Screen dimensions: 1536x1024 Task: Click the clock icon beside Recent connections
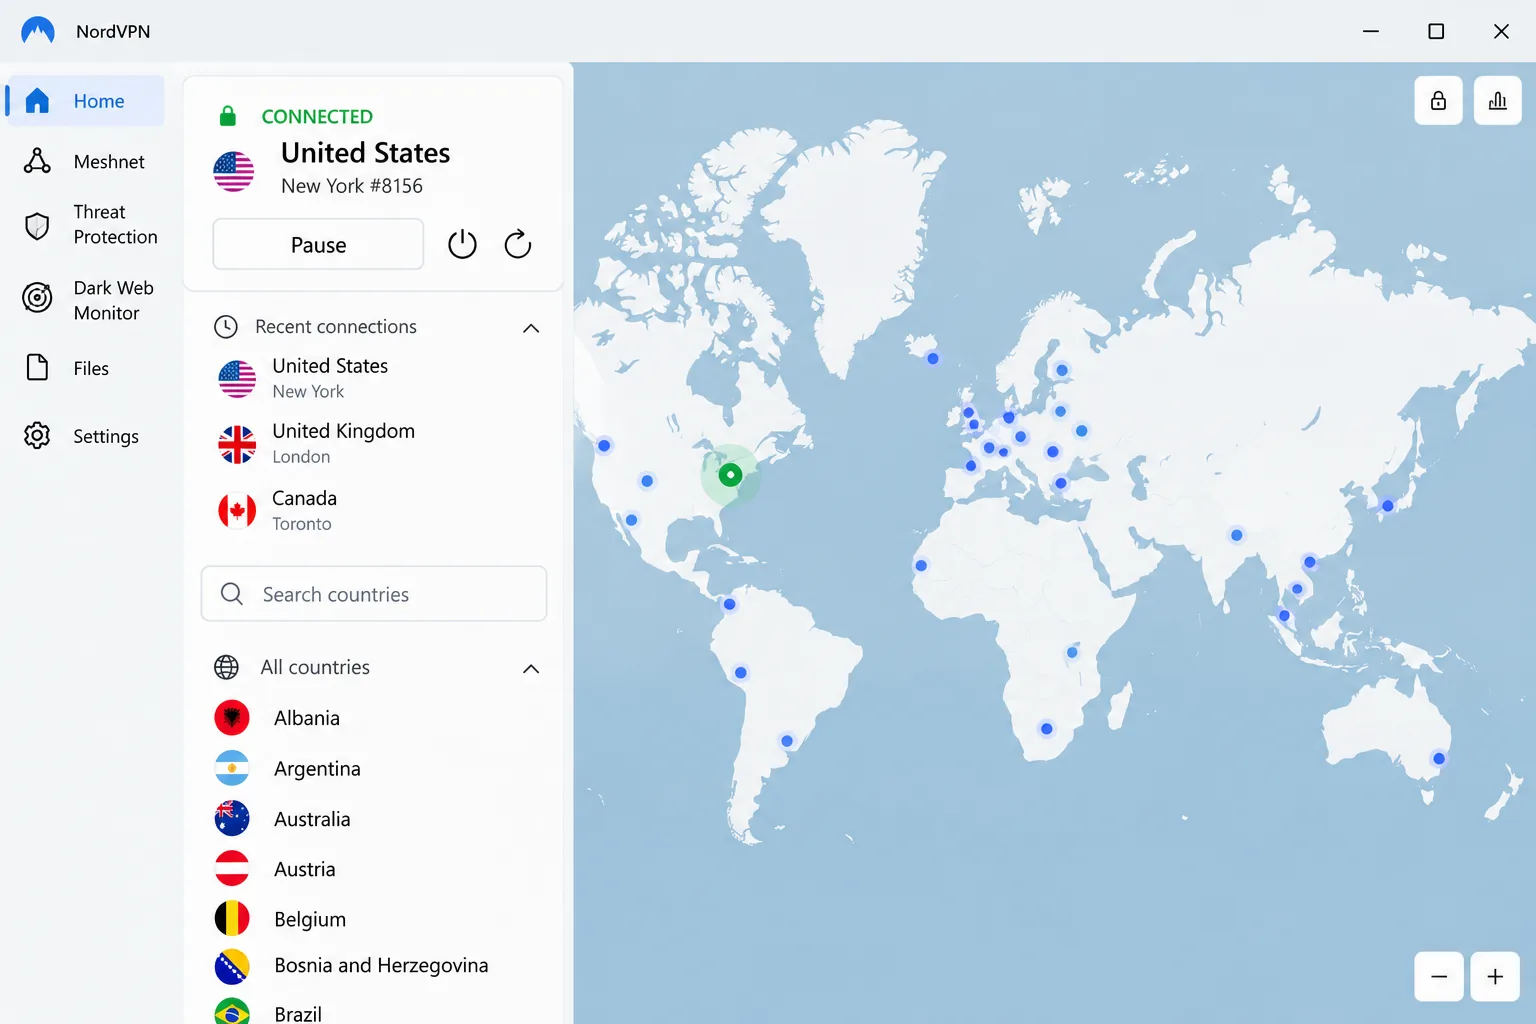pyautogui.click(x=226, y=327)
